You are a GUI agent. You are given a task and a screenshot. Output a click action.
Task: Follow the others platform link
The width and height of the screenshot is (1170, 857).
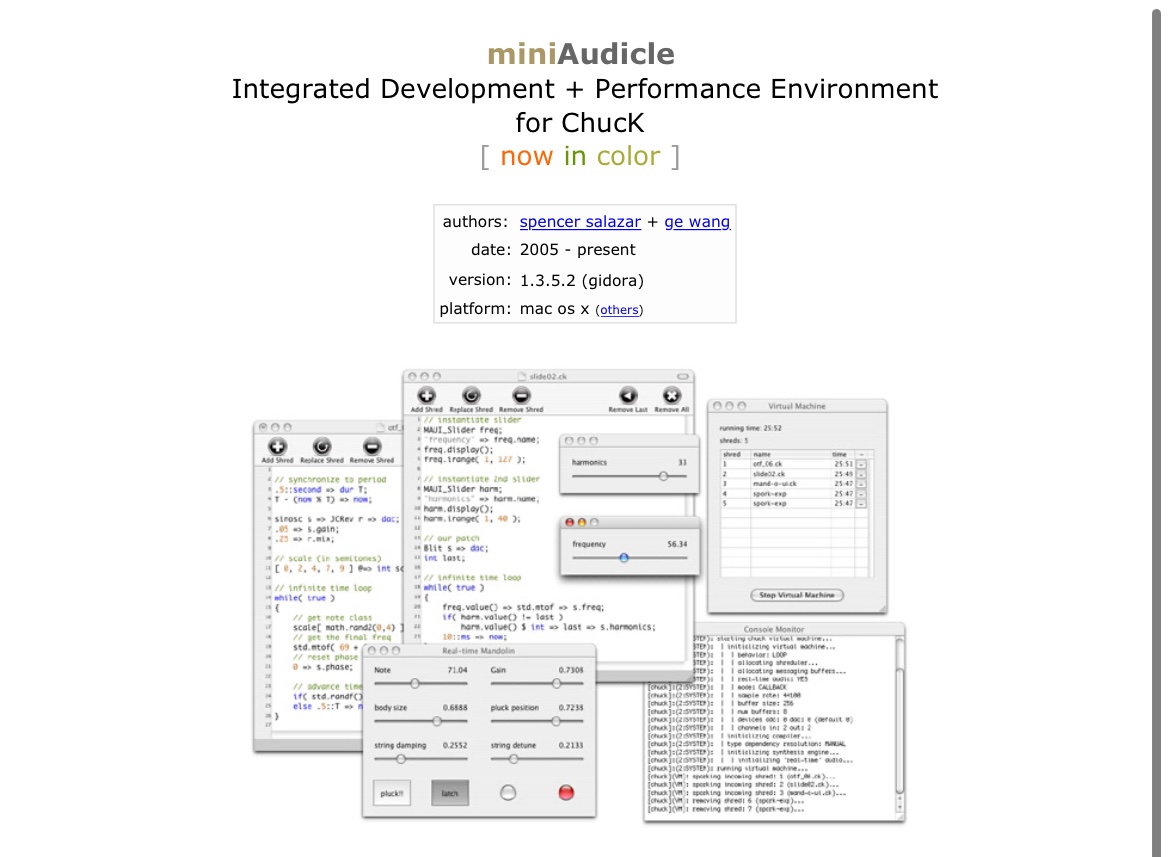coord(619,310)
